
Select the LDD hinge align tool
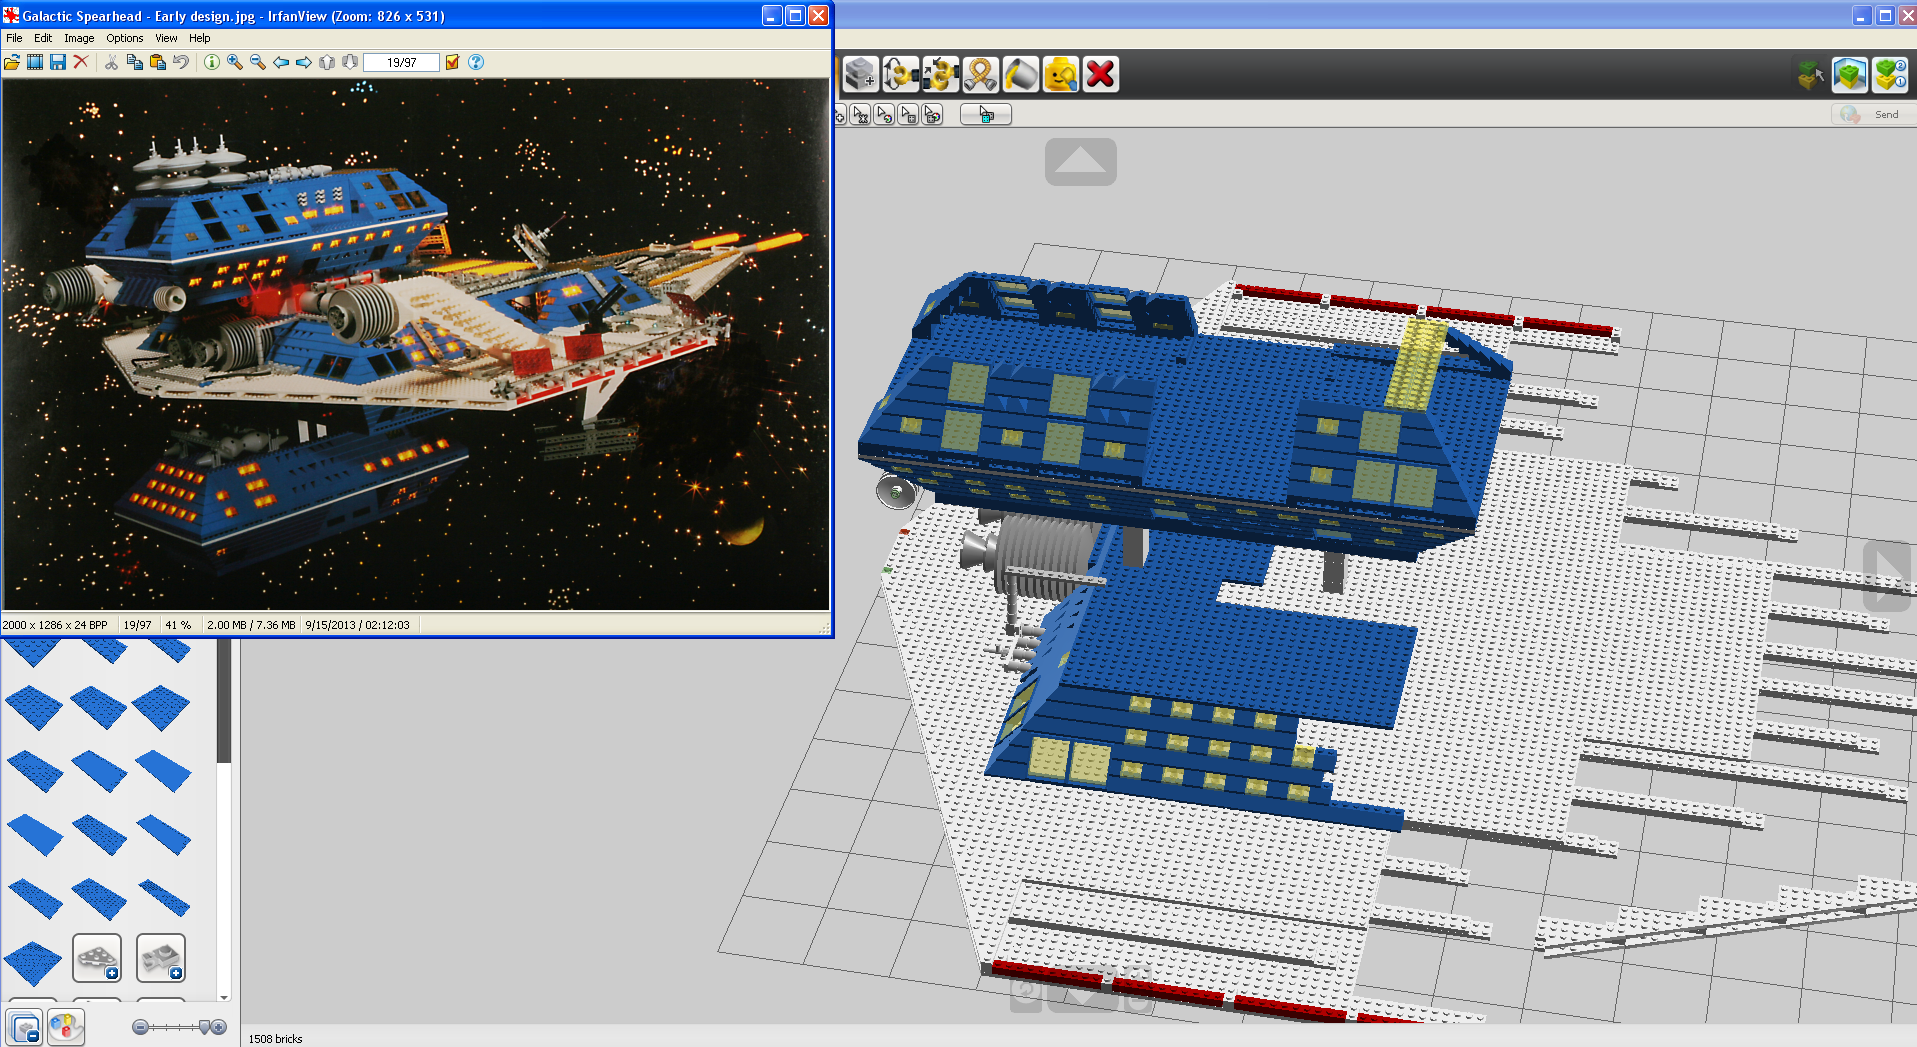point(941,74)
